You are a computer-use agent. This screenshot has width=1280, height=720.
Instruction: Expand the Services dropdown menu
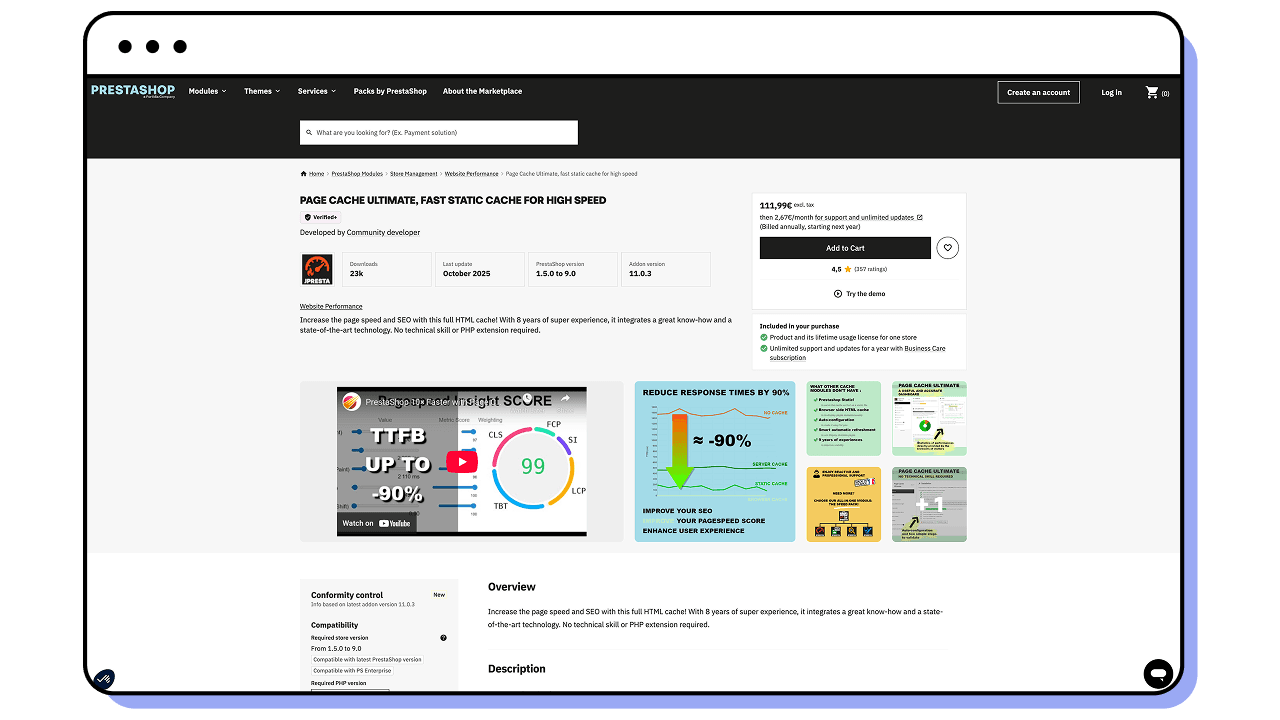(x=317, y=91)
